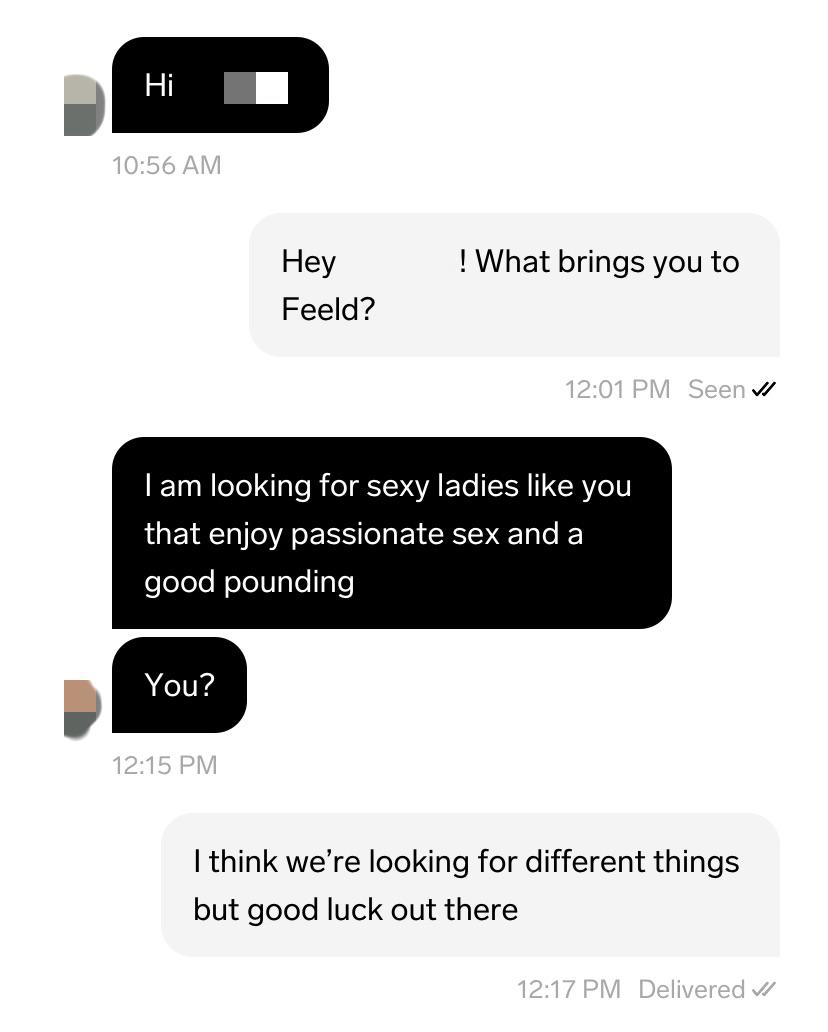This screenshot has width=828, height=1032.
Task: Tap the "I am looking for" message bubble
Action: click(390, 533)
